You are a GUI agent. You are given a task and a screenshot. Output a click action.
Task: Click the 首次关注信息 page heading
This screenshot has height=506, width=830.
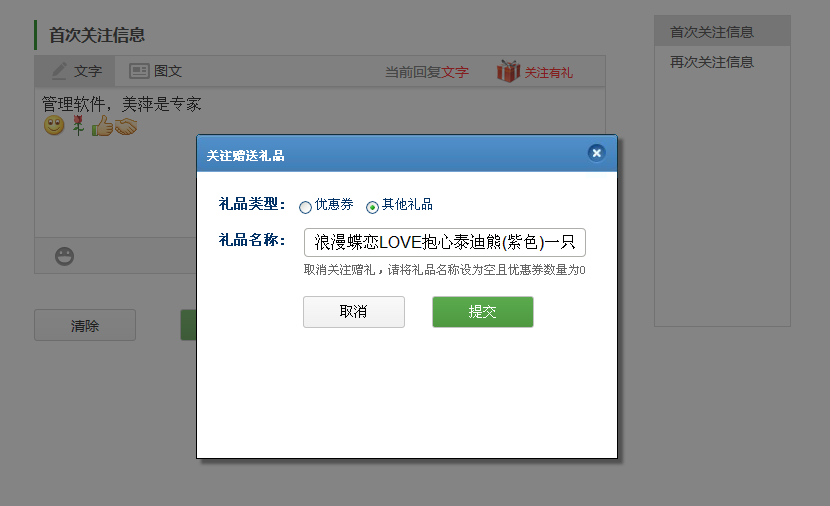[97, 35]
